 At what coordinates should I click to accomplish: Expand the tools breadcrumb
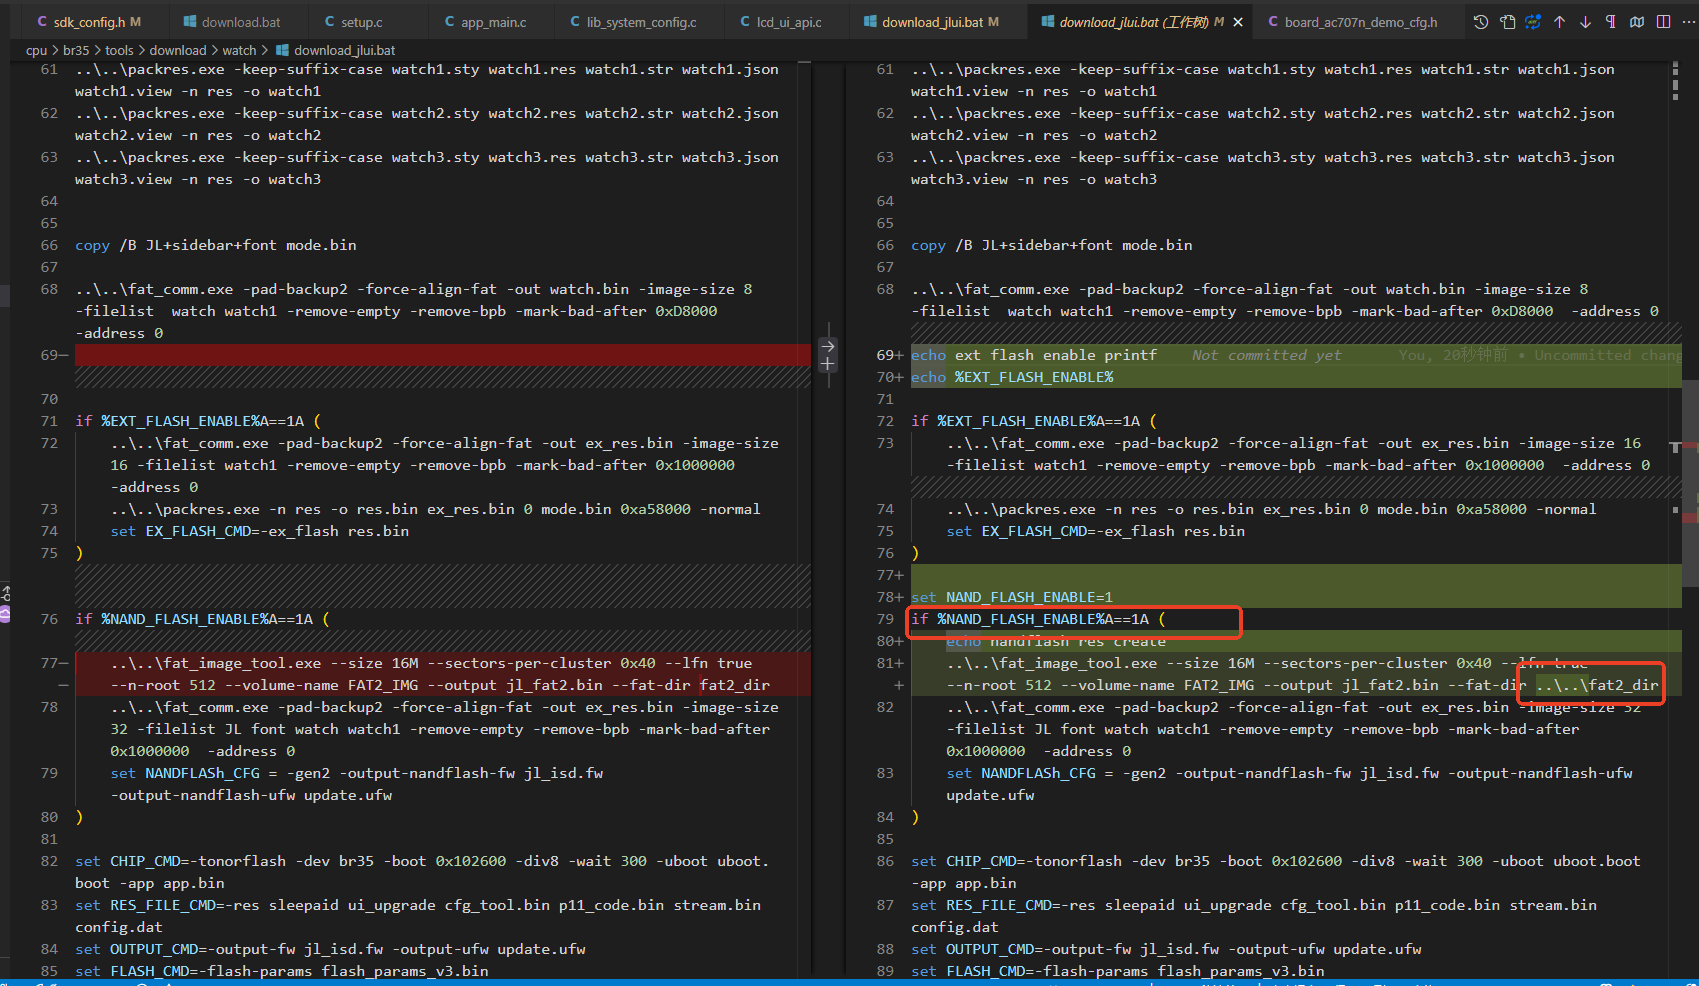[119, 50]
